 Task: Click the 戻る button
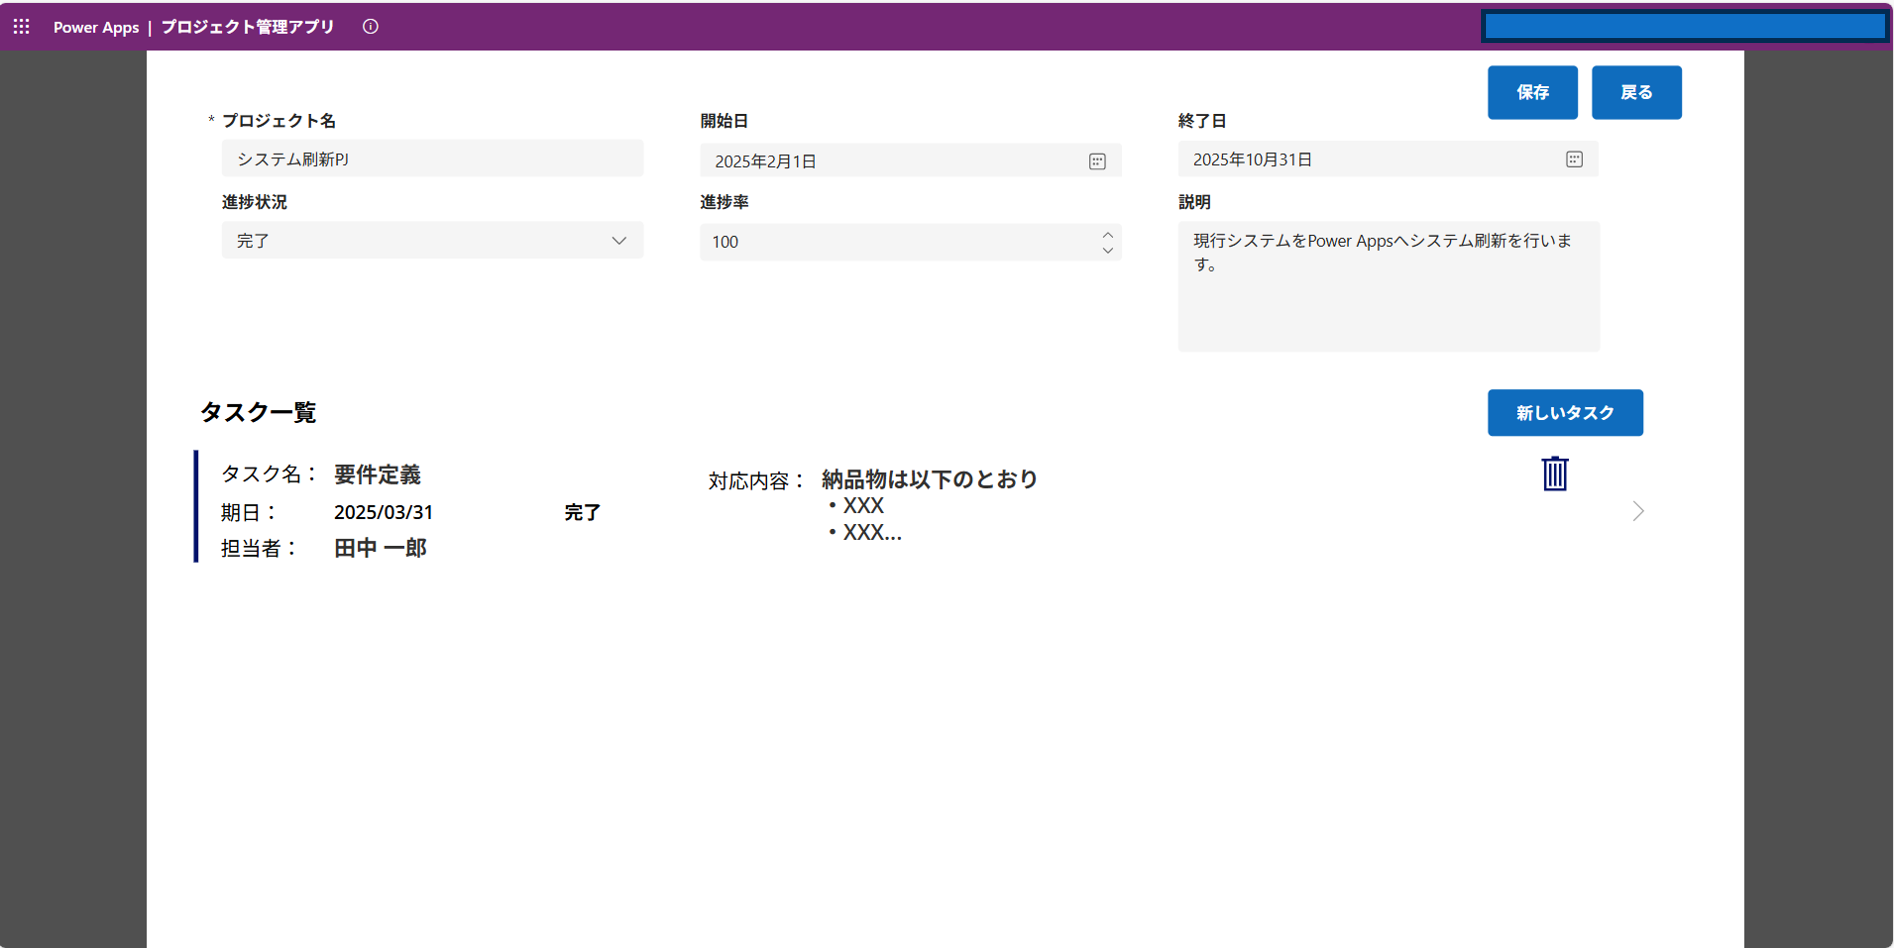click(1636, 93)
